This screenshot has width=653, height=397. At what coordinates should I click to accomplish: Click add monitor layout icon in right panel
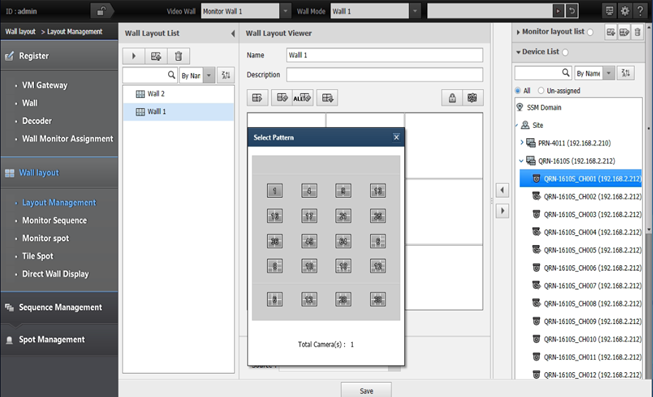[x=611, y=32]
